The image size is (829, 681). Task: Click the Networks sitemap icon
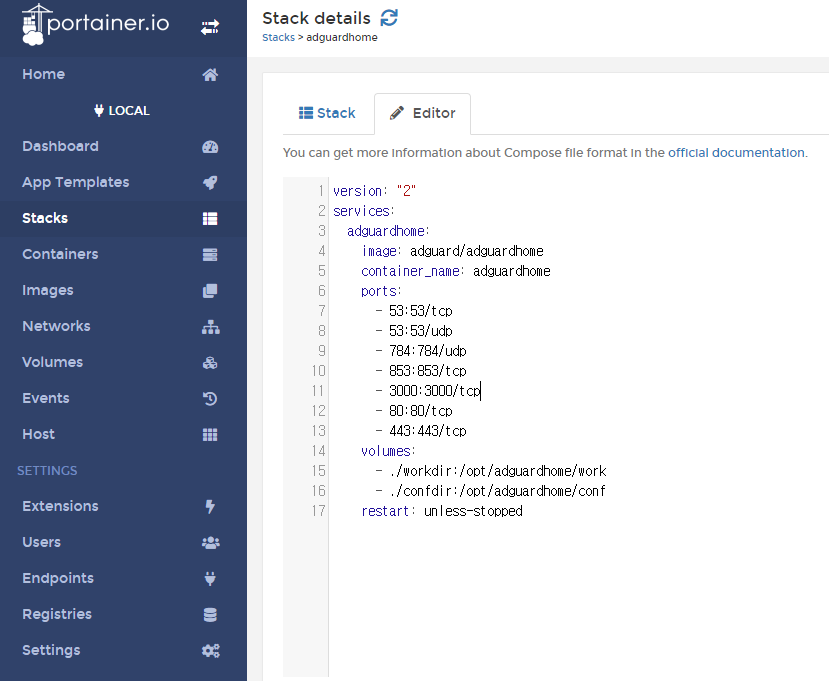coord(210,327)
